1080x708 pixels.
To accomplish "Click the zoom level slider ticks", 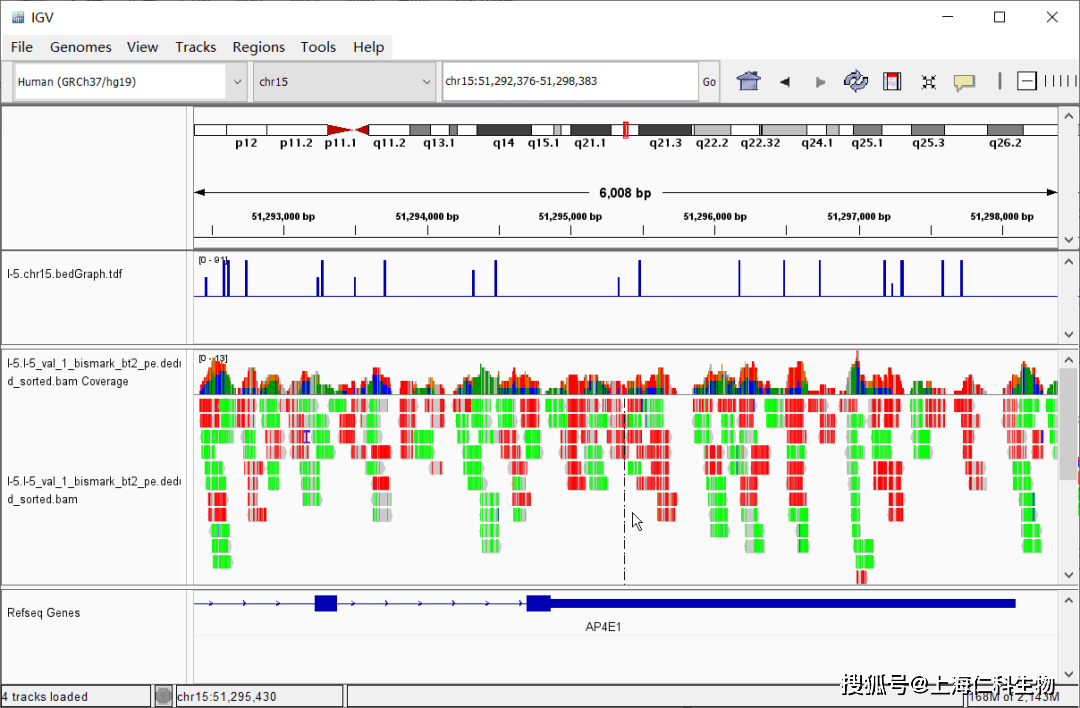I will tap(1060, 81).
